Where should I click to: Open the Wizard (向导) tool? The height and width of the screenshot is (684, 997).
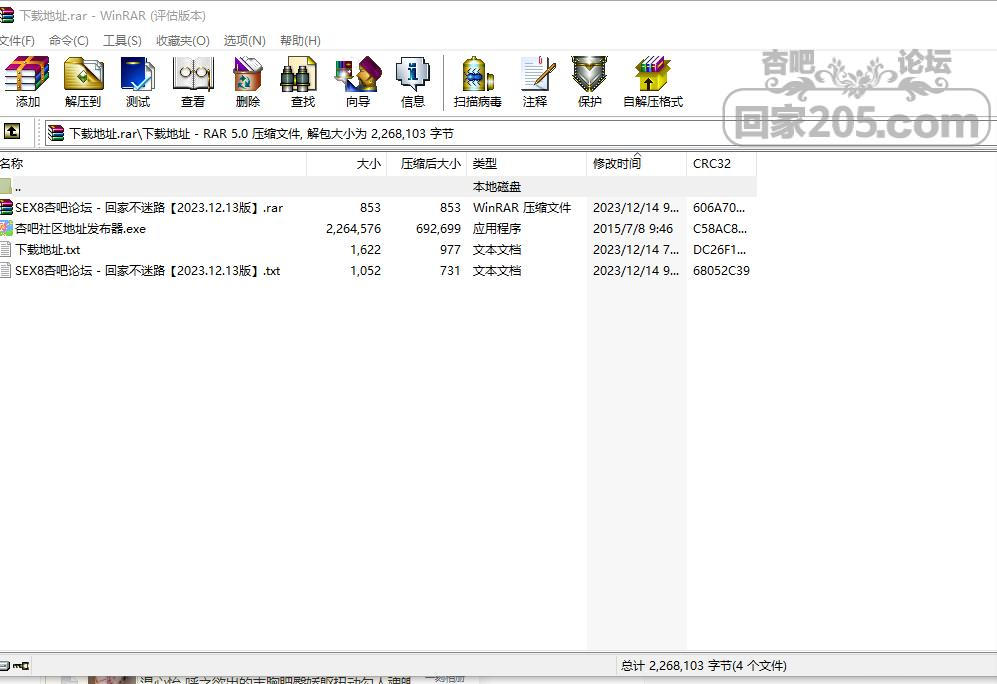click(358, 81)
